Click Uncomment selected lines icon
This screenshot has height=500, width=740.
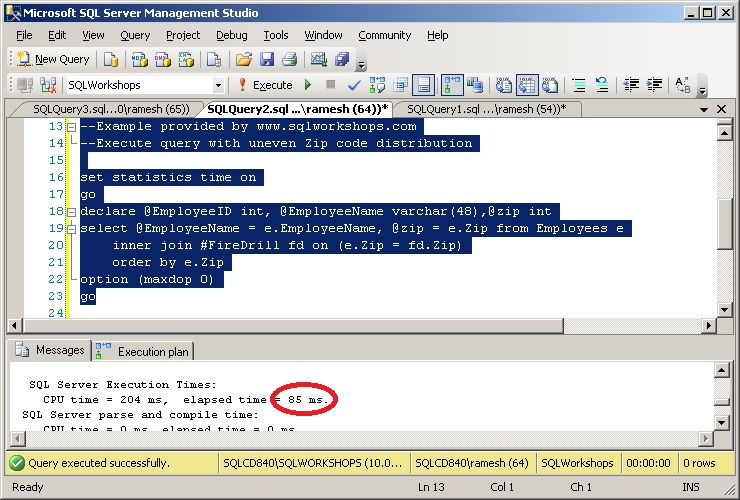602,85
